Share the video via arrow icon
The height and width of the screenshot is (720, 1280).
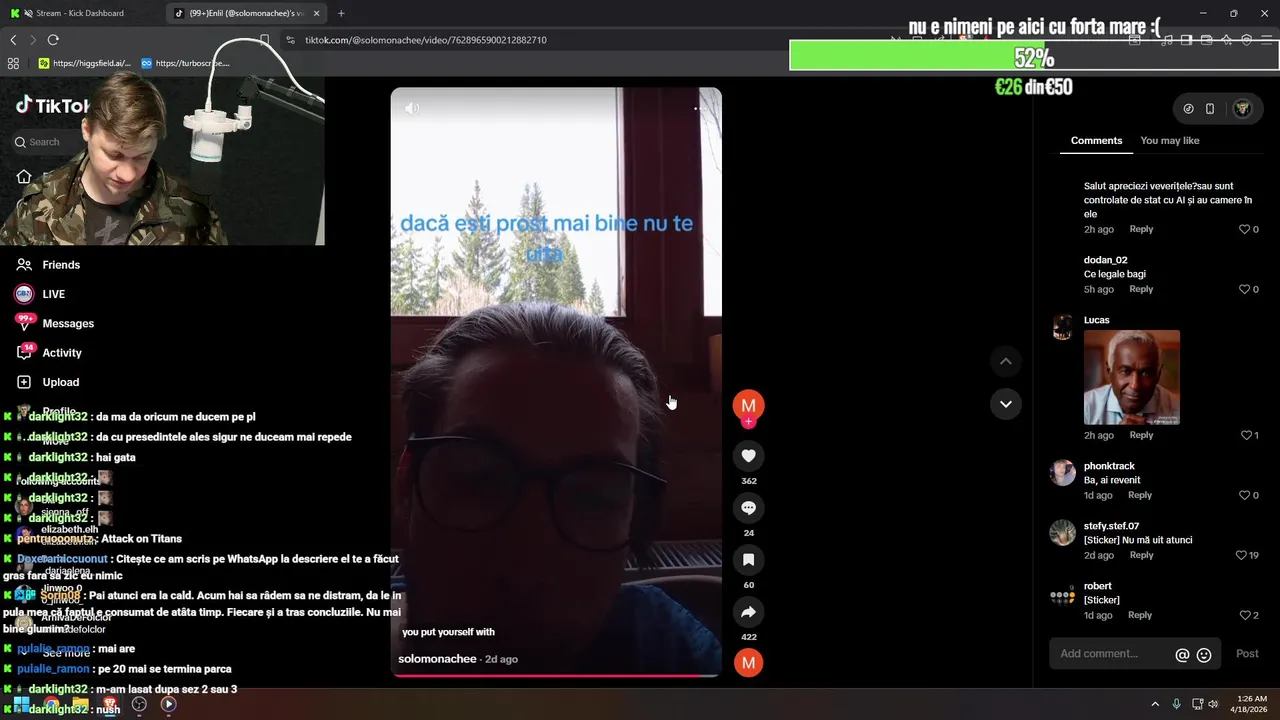click(x=748, y=612)
